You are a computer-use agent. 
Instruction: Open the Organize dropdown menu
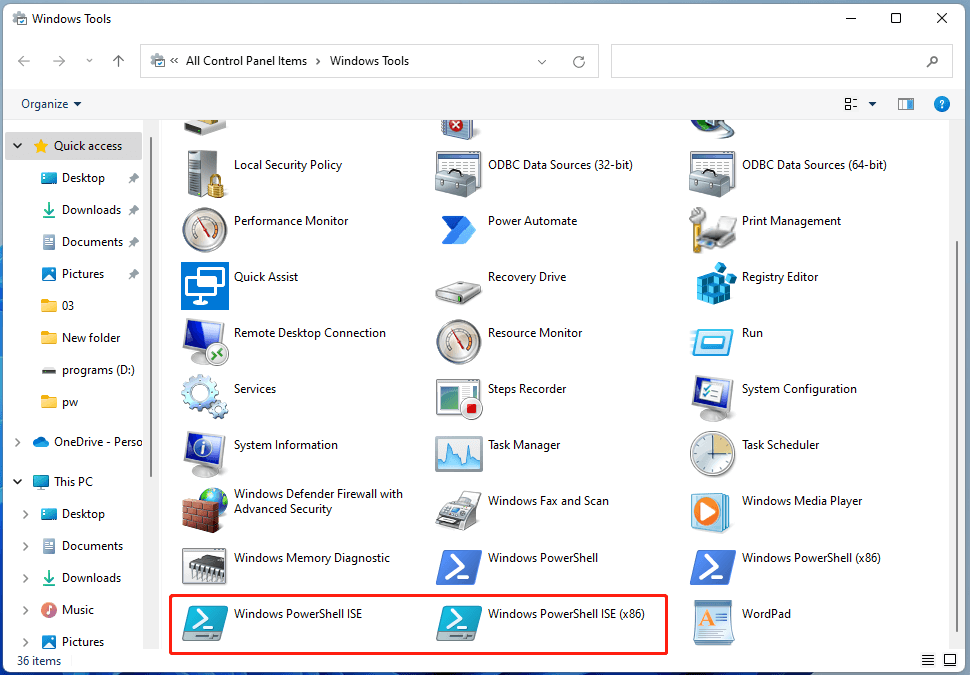point(51,104)
